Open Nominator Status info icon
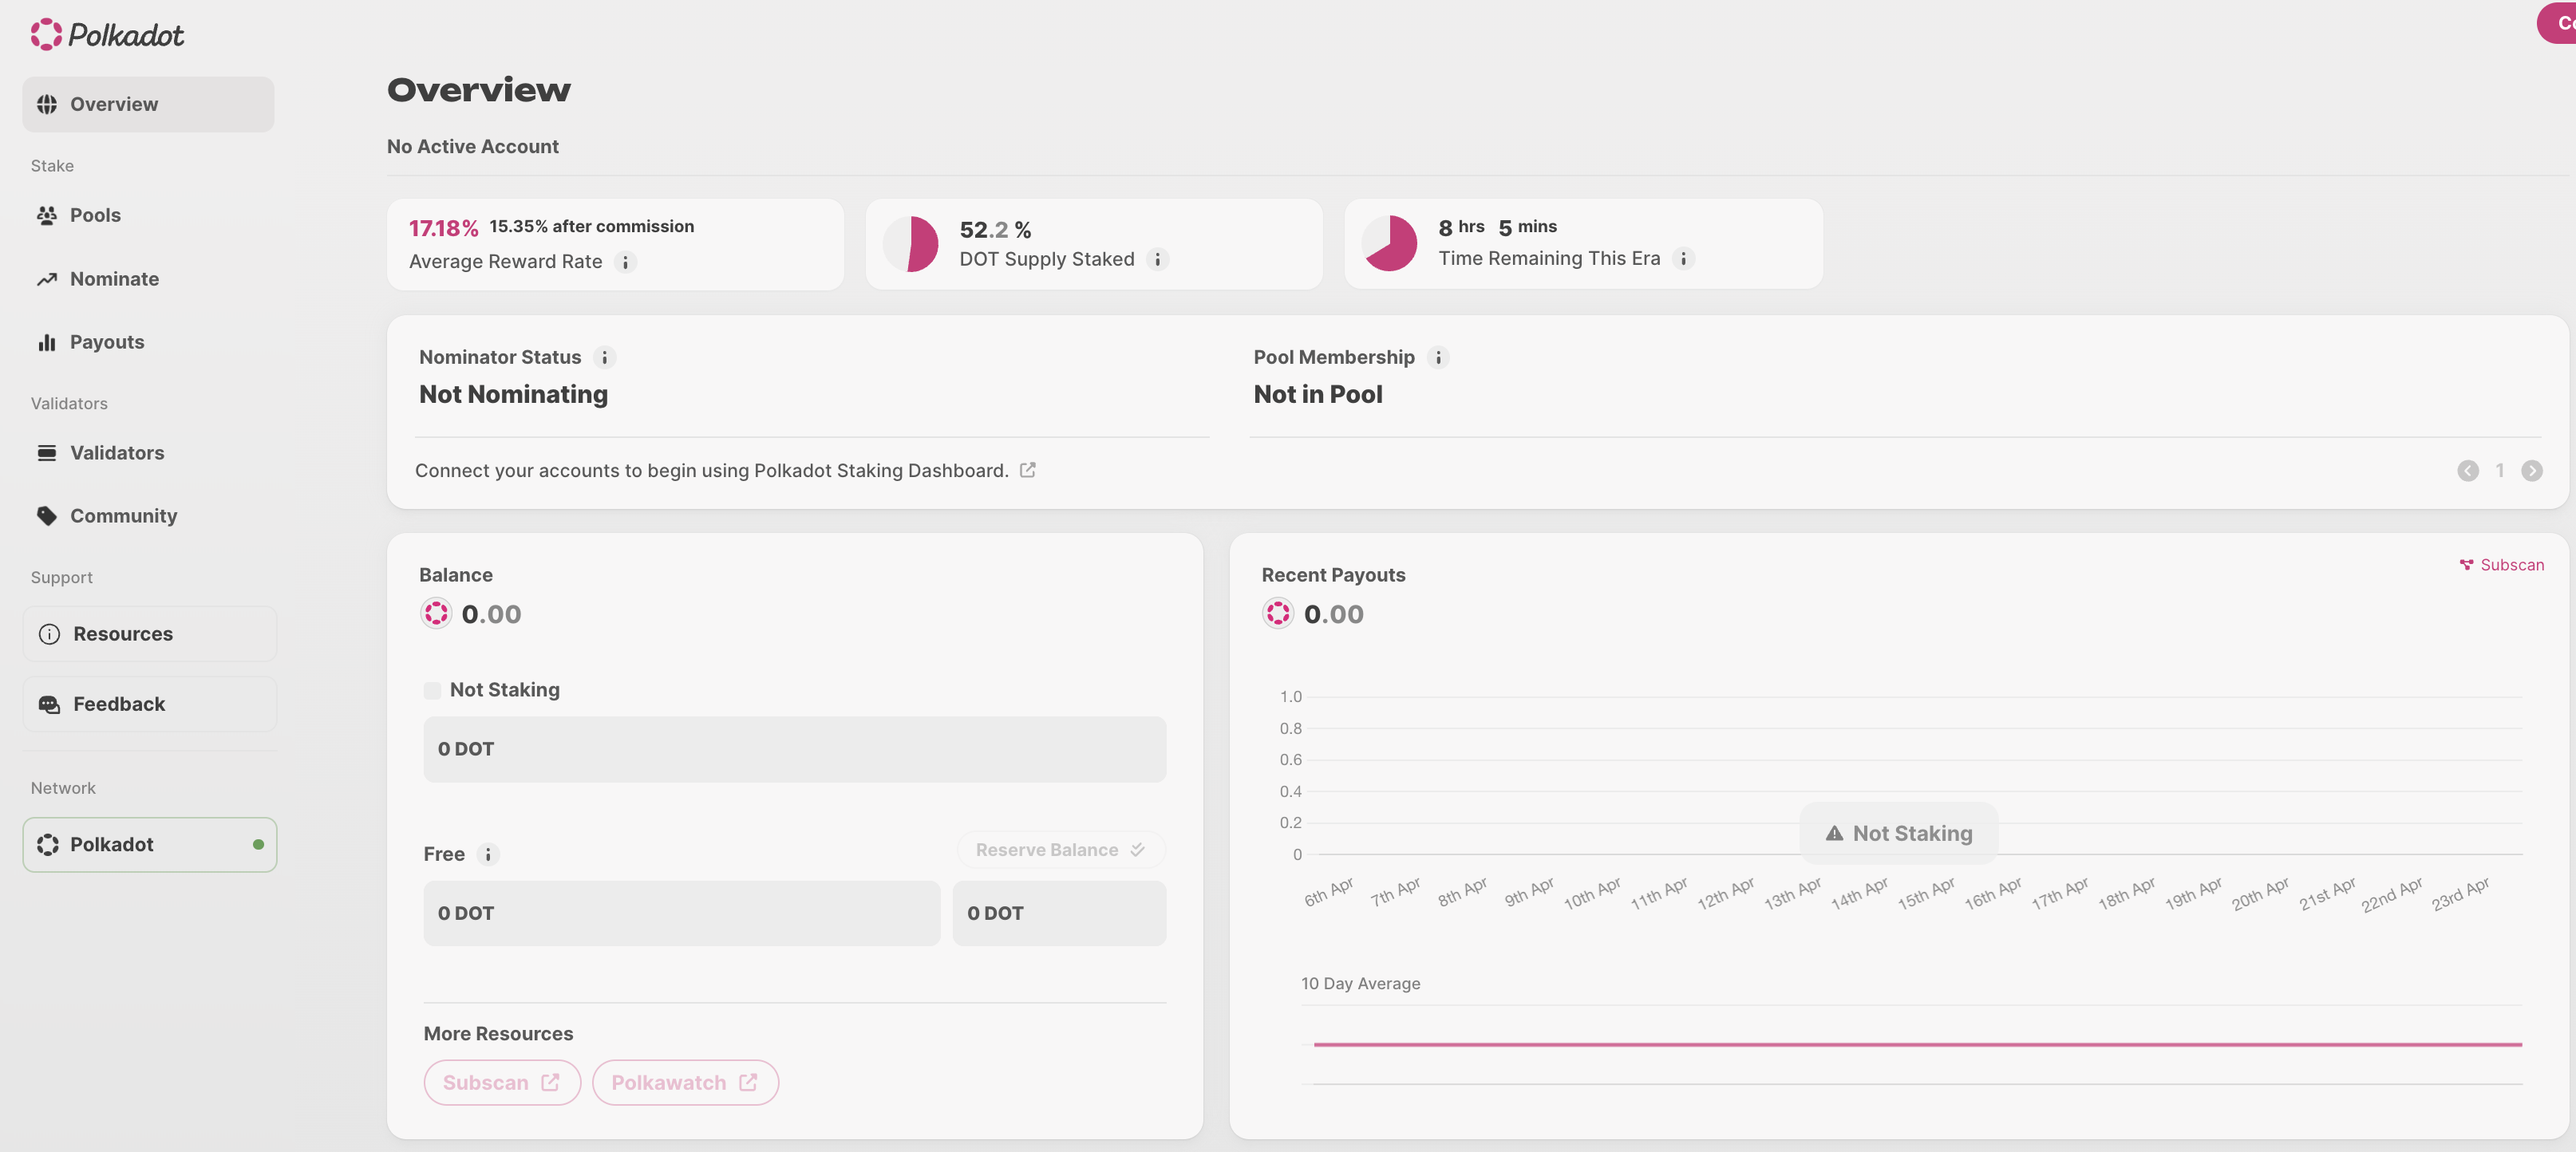The image size is (2576, 1152). coord(604,357)
